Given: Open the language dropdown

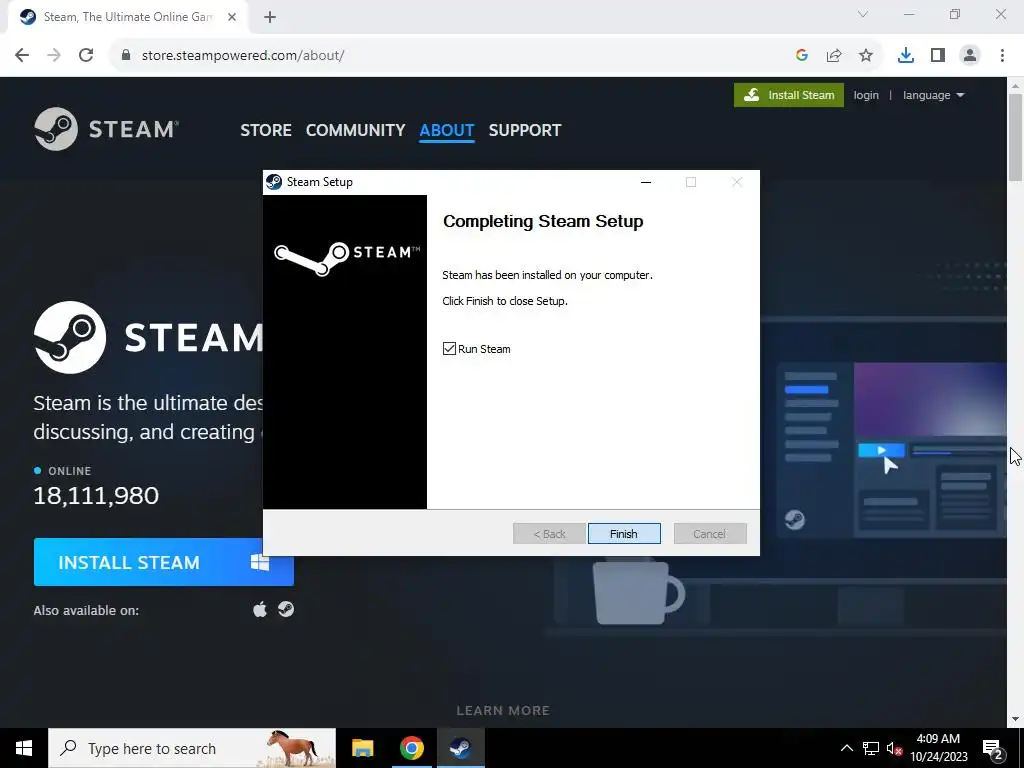Looking at the screenshot, I should pos(933,95).
